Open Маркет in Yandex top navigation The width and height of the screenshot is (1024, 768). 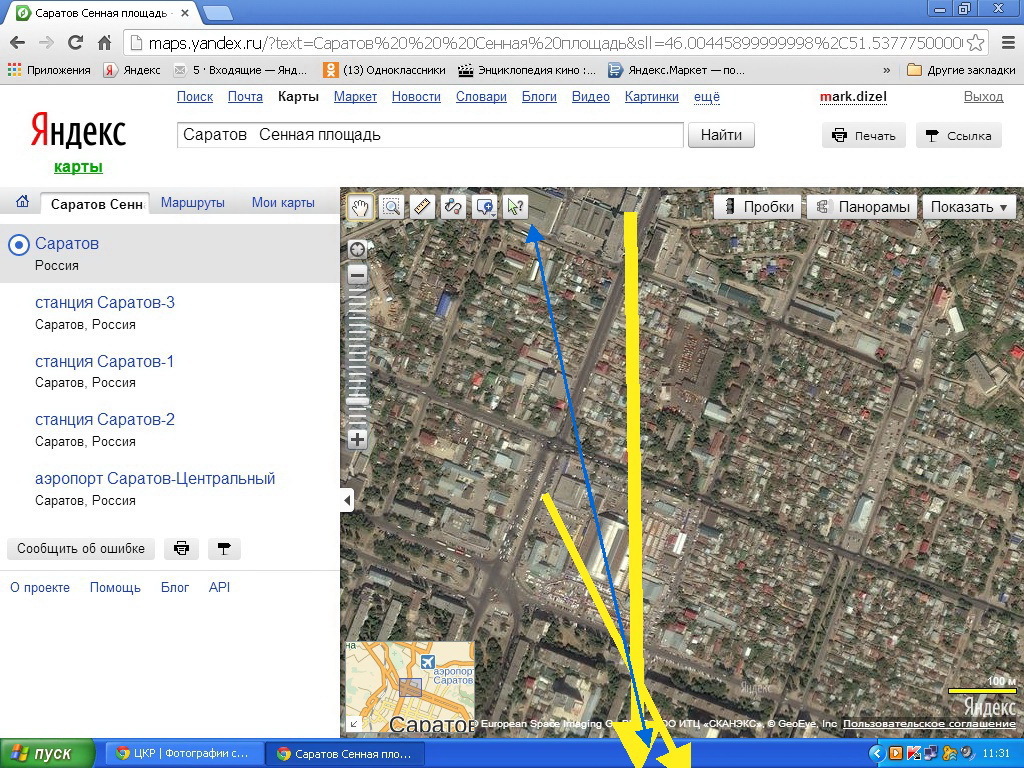pyautogui.click(x=355, y=97)
